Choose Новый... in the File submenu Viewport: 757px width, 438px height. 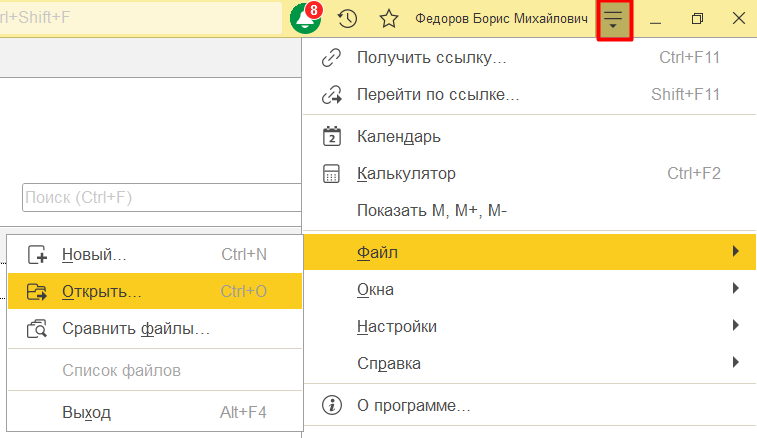[155, 254]
